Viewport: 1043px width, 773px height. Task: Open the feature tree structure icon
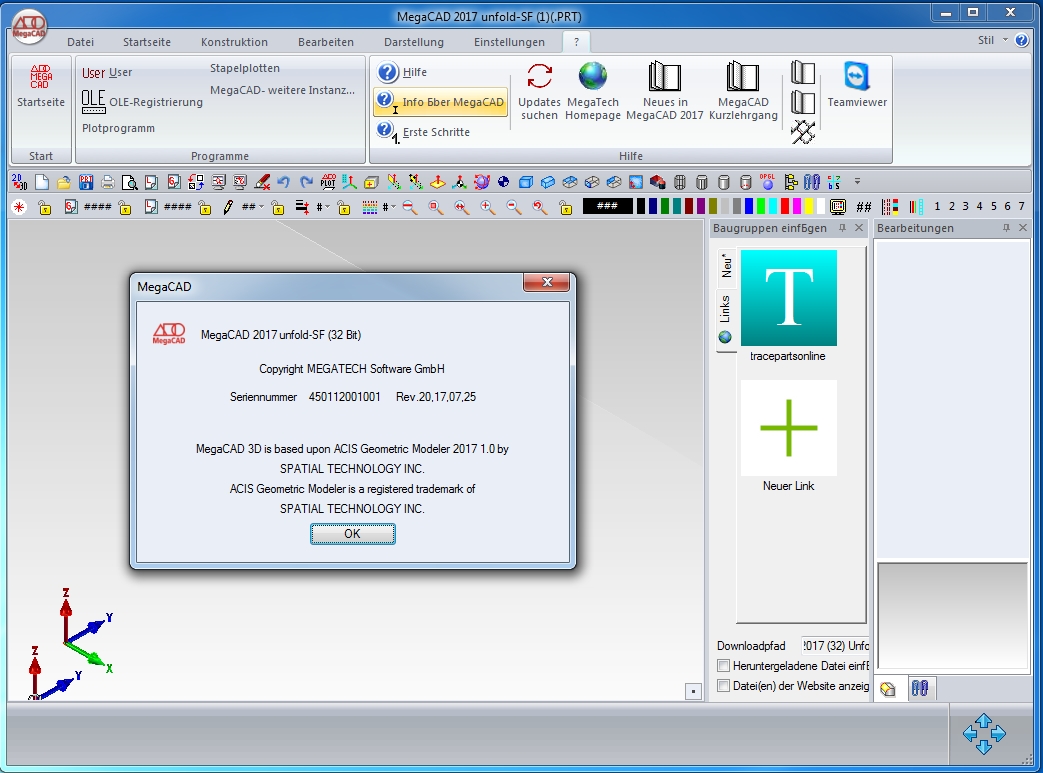point(790,182)
